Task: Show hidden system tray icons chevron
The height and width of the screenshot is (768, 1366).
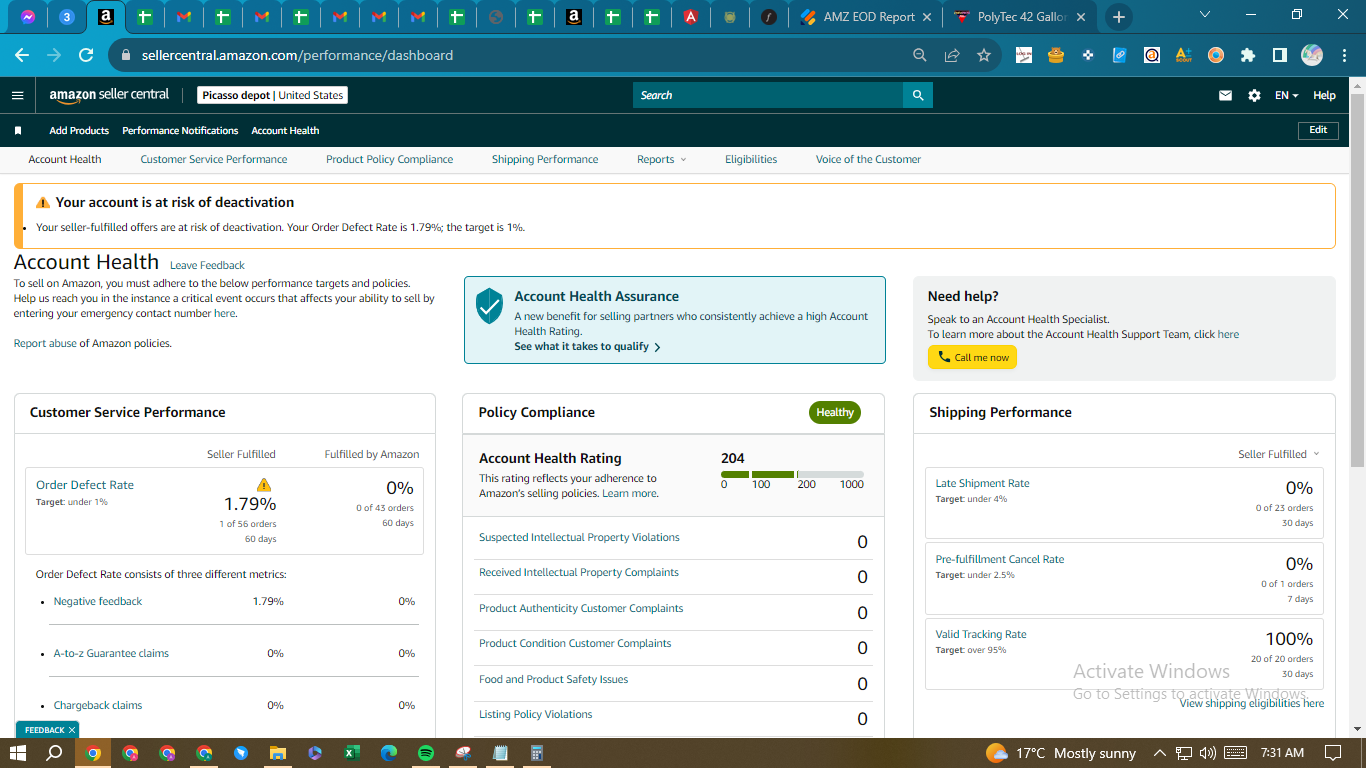Action: [1159, 753]
